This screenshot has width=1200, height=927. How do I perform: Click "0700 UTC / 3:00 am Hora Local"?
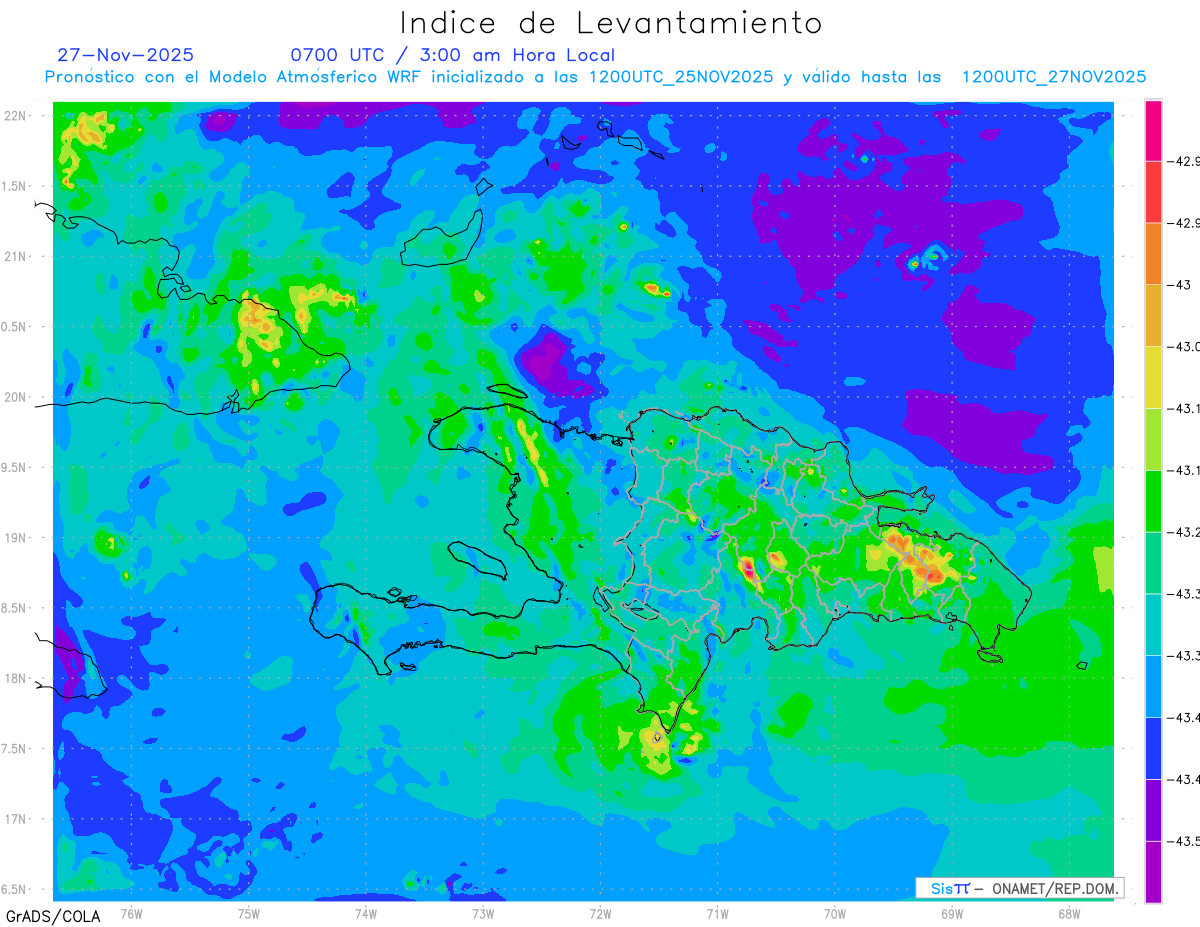(x=453, y=55)
